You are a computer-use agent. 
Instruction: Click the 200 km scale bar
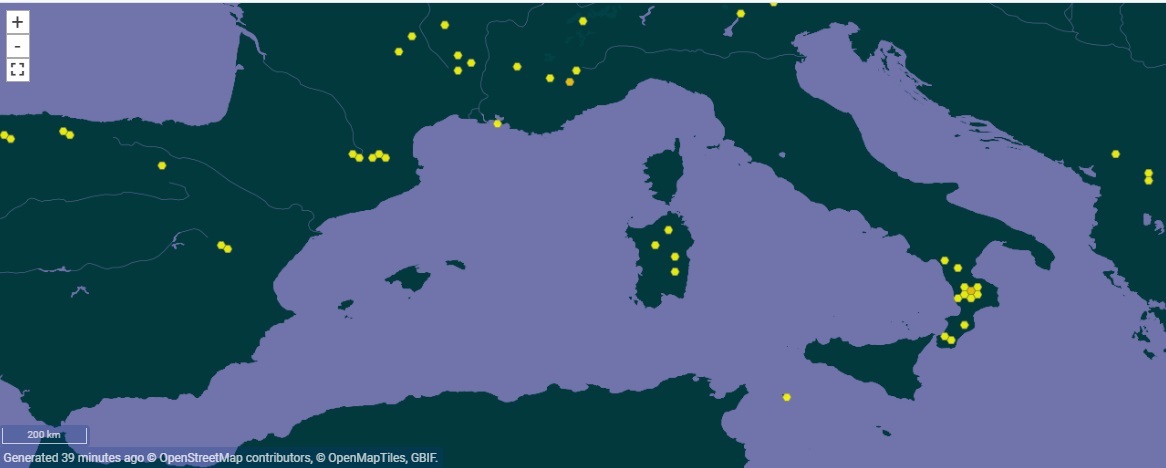(45, 435)
